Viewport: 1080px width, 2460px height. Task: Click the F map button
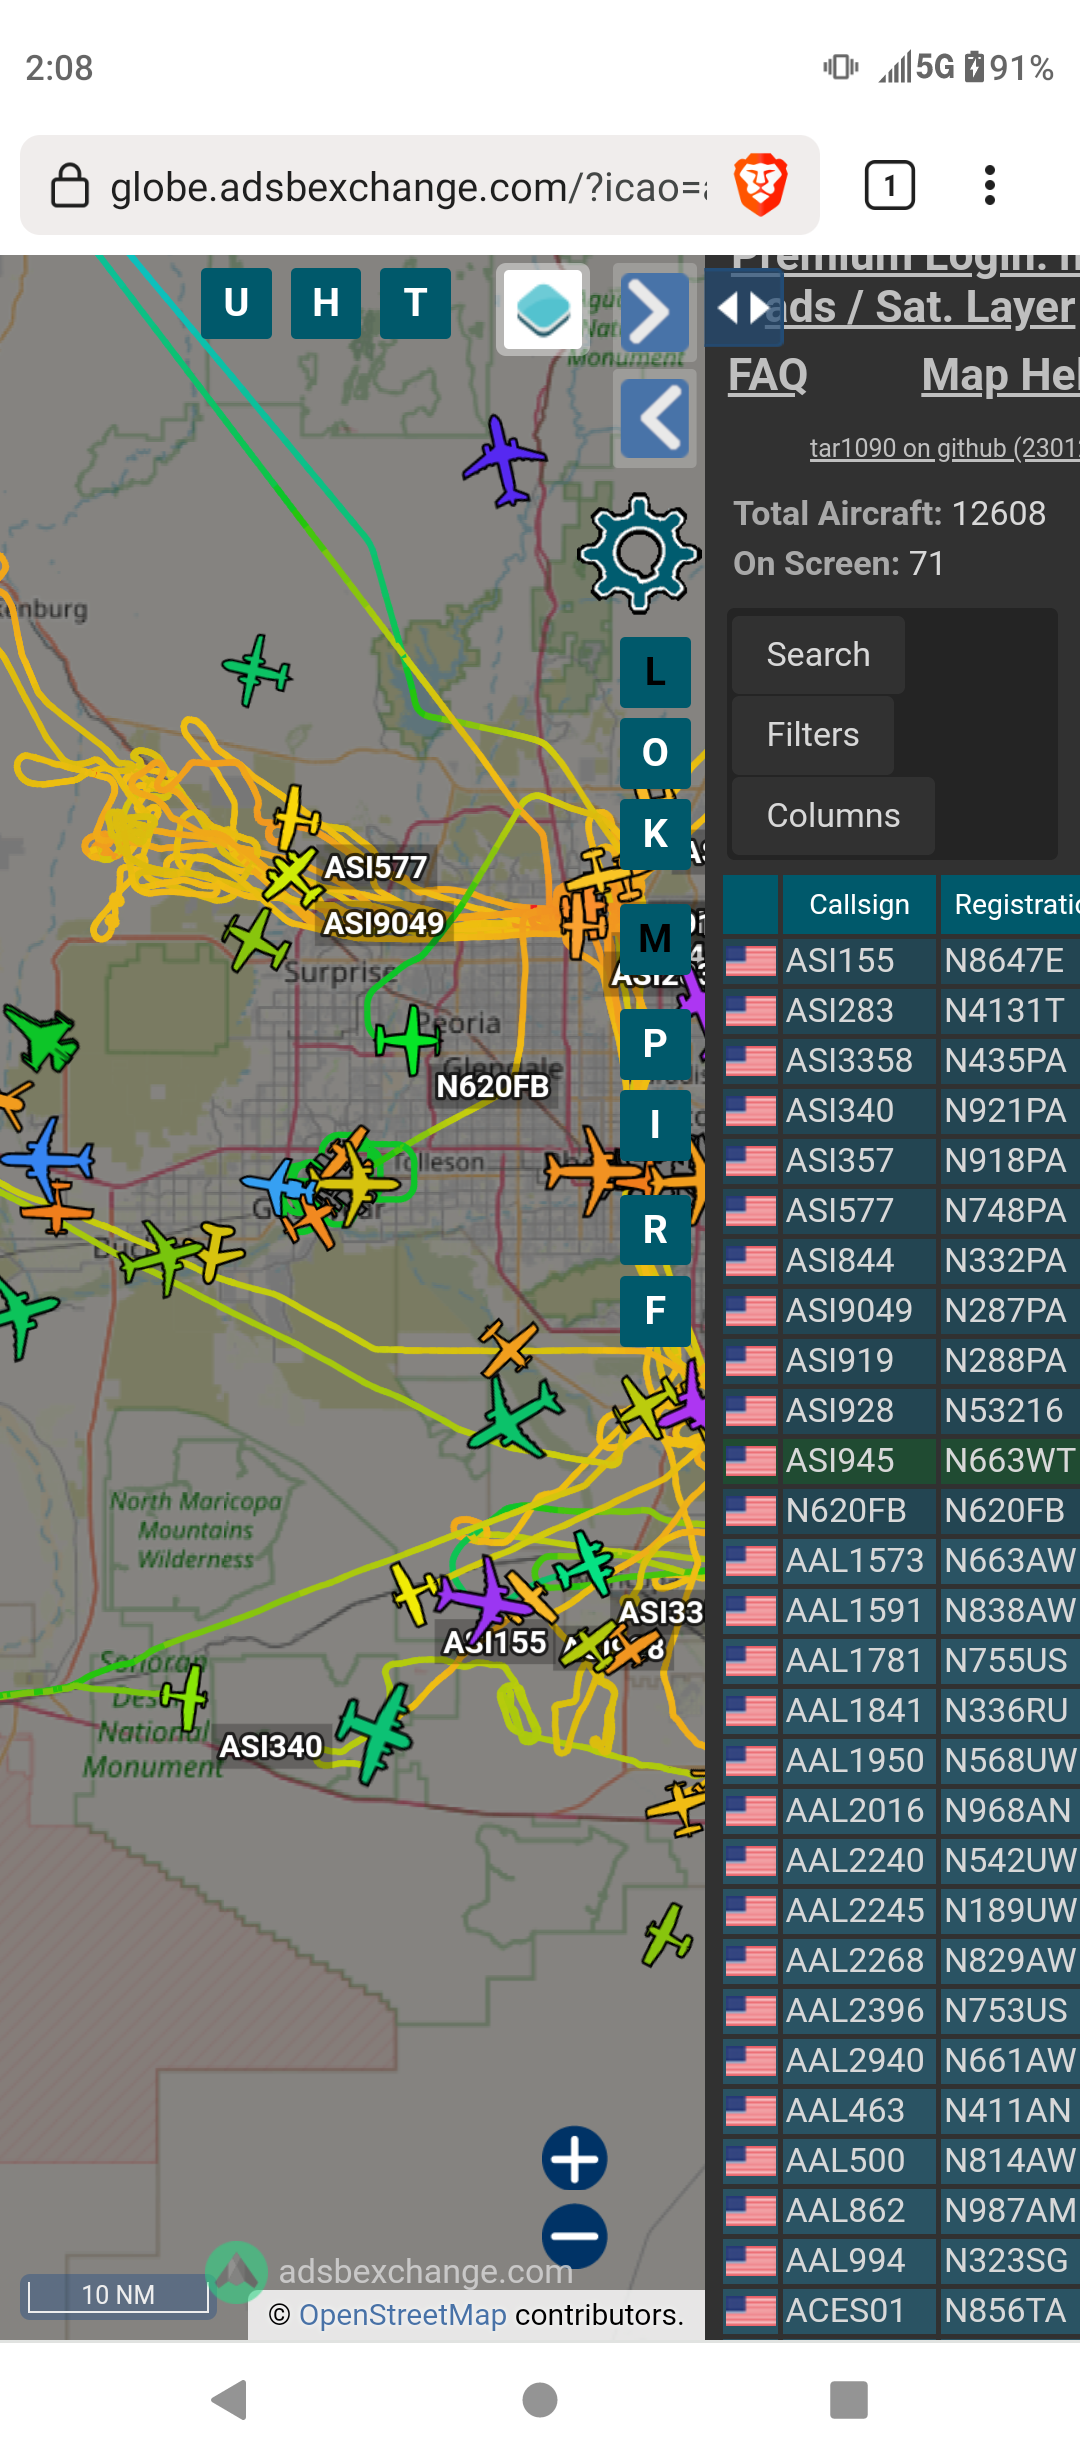(655, 1311)
